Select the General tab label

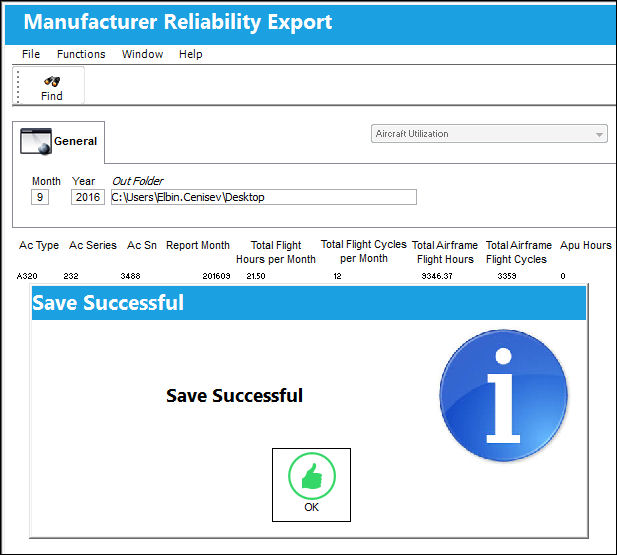click(75, 141)
